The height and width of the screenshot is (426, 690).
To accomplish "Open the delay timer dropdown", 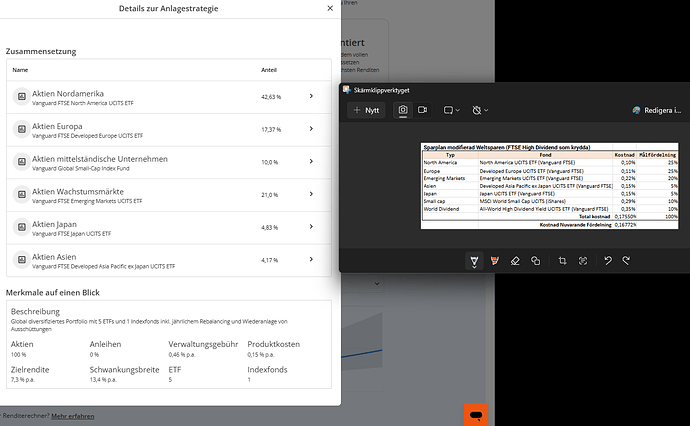I will [482, 110].
